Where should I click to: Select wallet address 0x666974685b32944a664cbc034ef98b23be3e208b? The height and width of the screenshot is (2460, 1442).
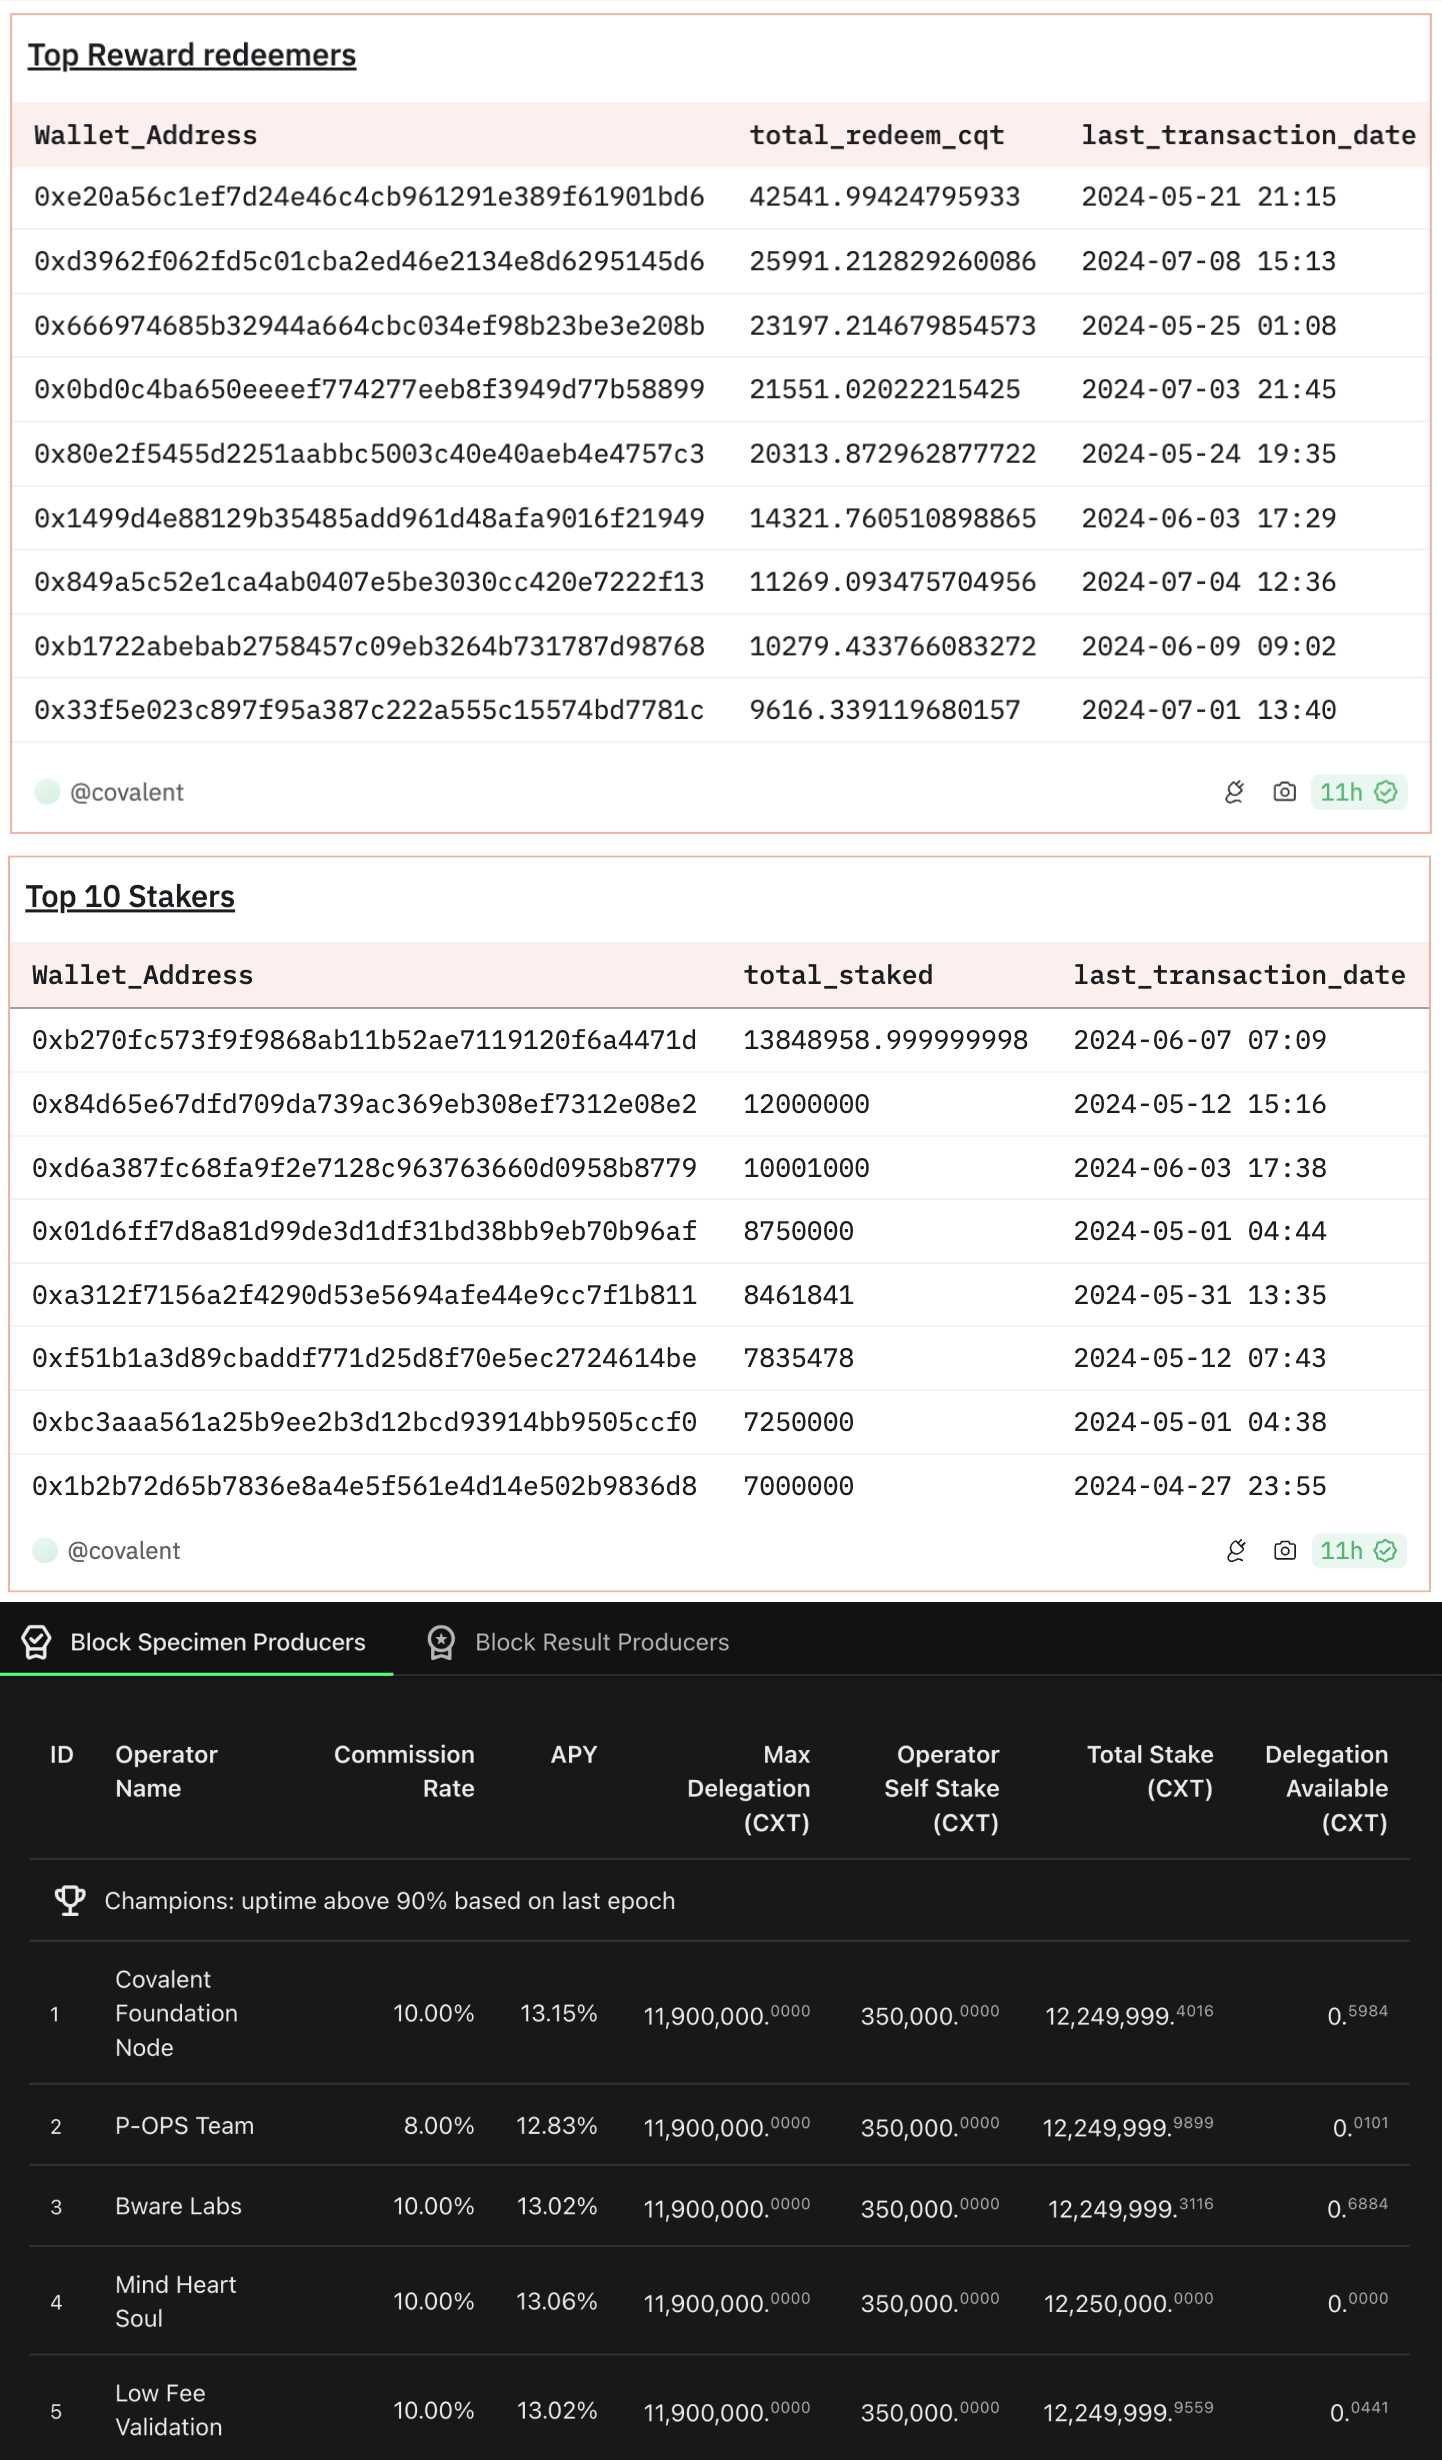tap(369, 326)
